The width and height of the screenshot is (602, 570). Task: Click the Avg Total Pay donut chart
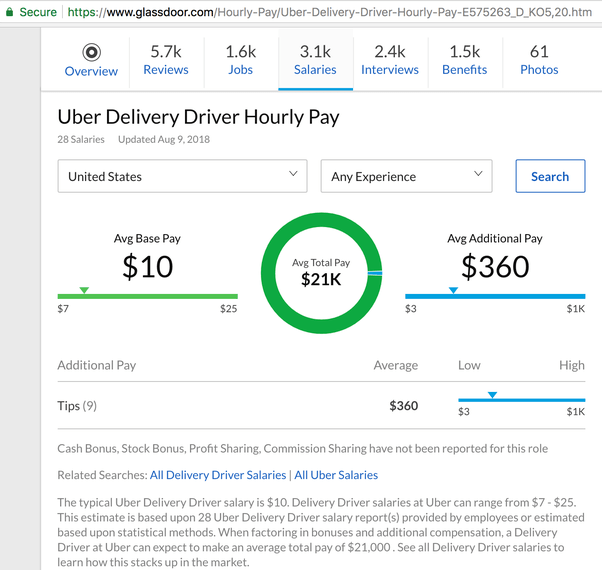click(321, 273)
